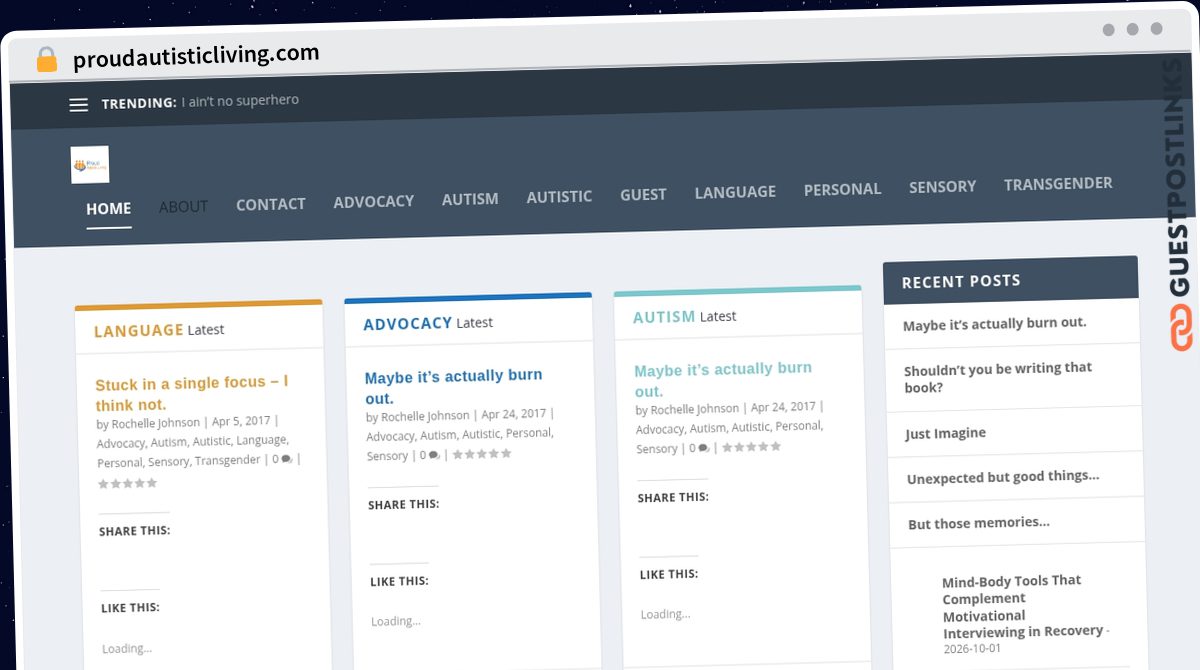Open the ADVOCACY menu item
This screenshot has height=670, width=1200.
coord(373,201)
